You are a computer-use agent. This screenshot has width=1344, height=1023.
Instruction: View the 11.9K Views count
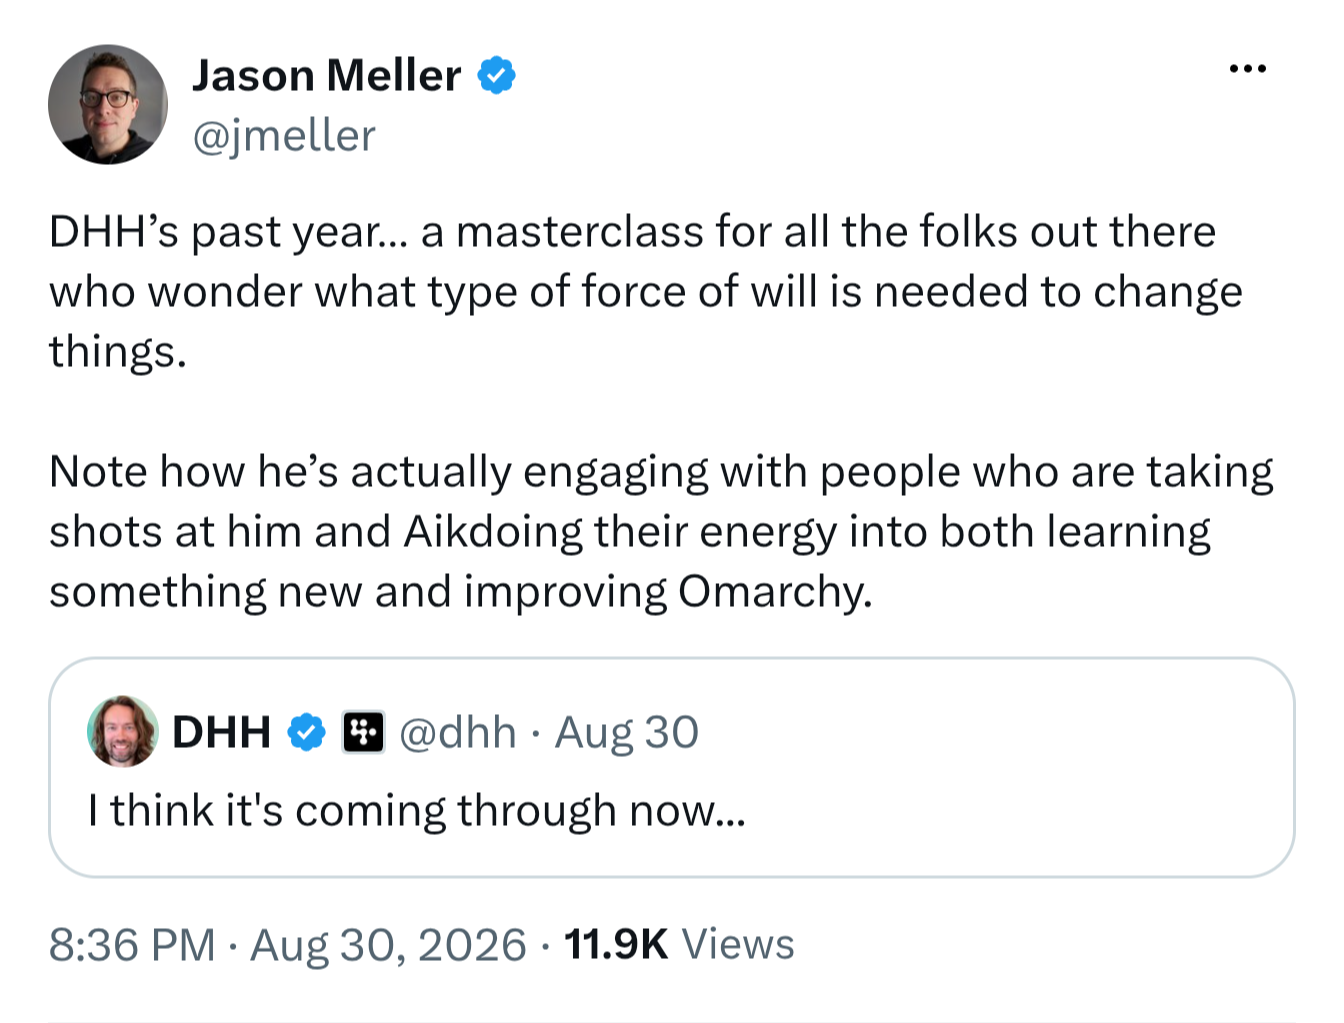point(679,945)
